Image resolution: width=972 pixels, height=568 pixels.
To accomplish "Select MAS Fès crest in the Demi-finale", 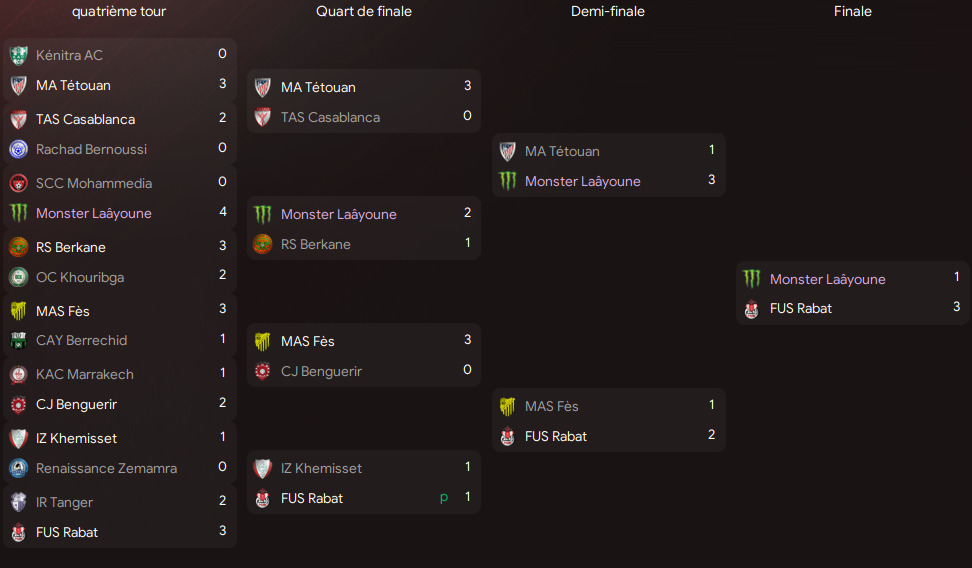I will point(507,406).
